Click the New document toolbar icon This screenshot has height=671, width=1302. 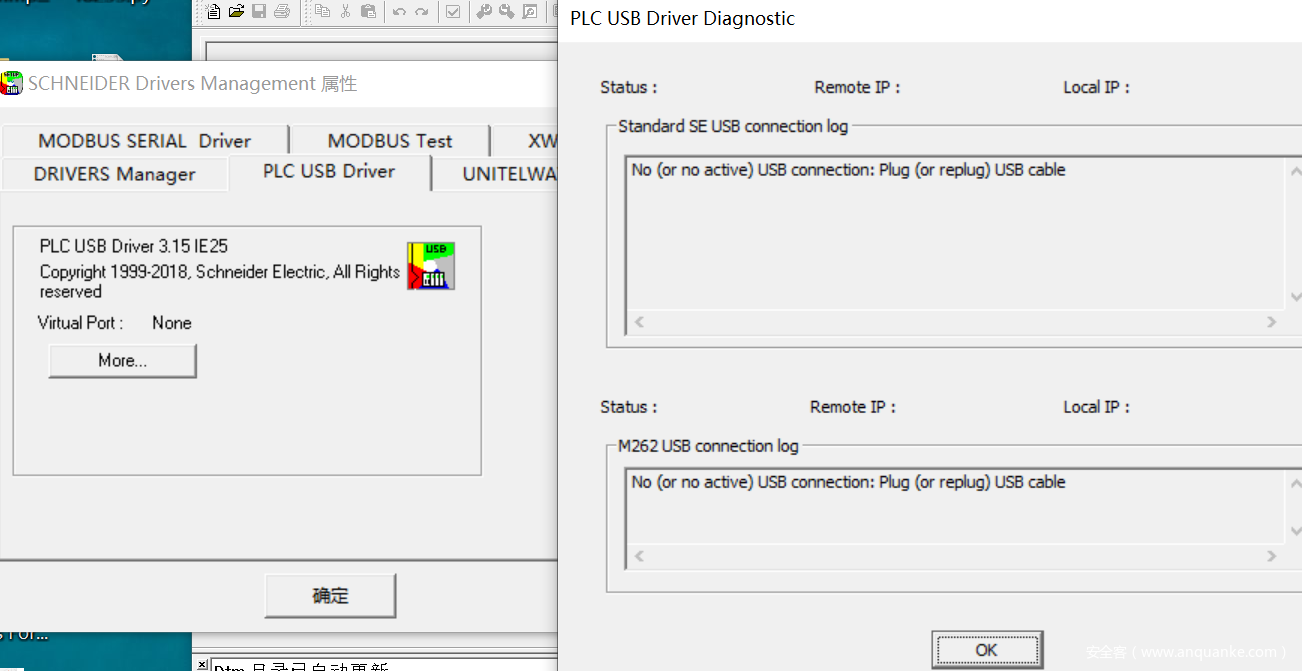click(214, 12)
